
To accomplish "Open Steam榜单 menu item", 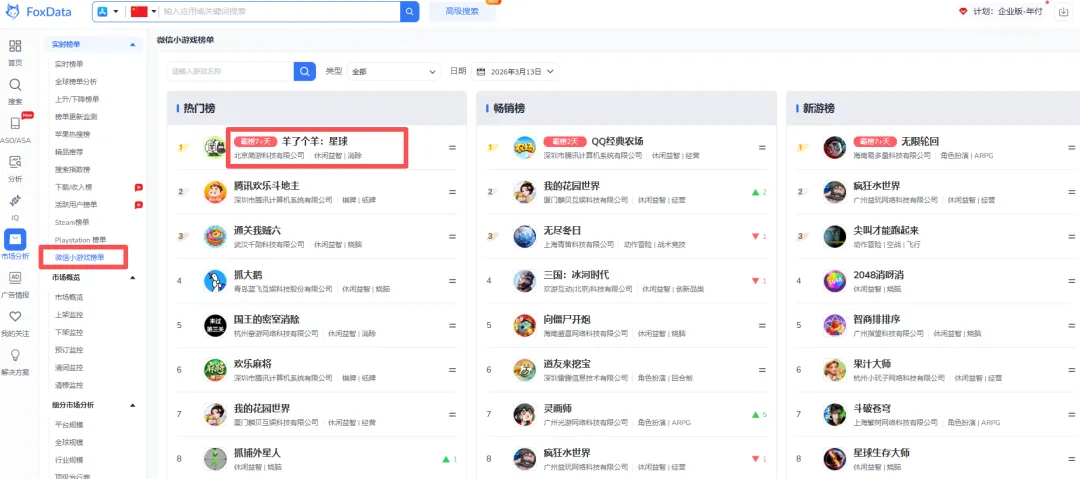I will (x=72, y=222).
